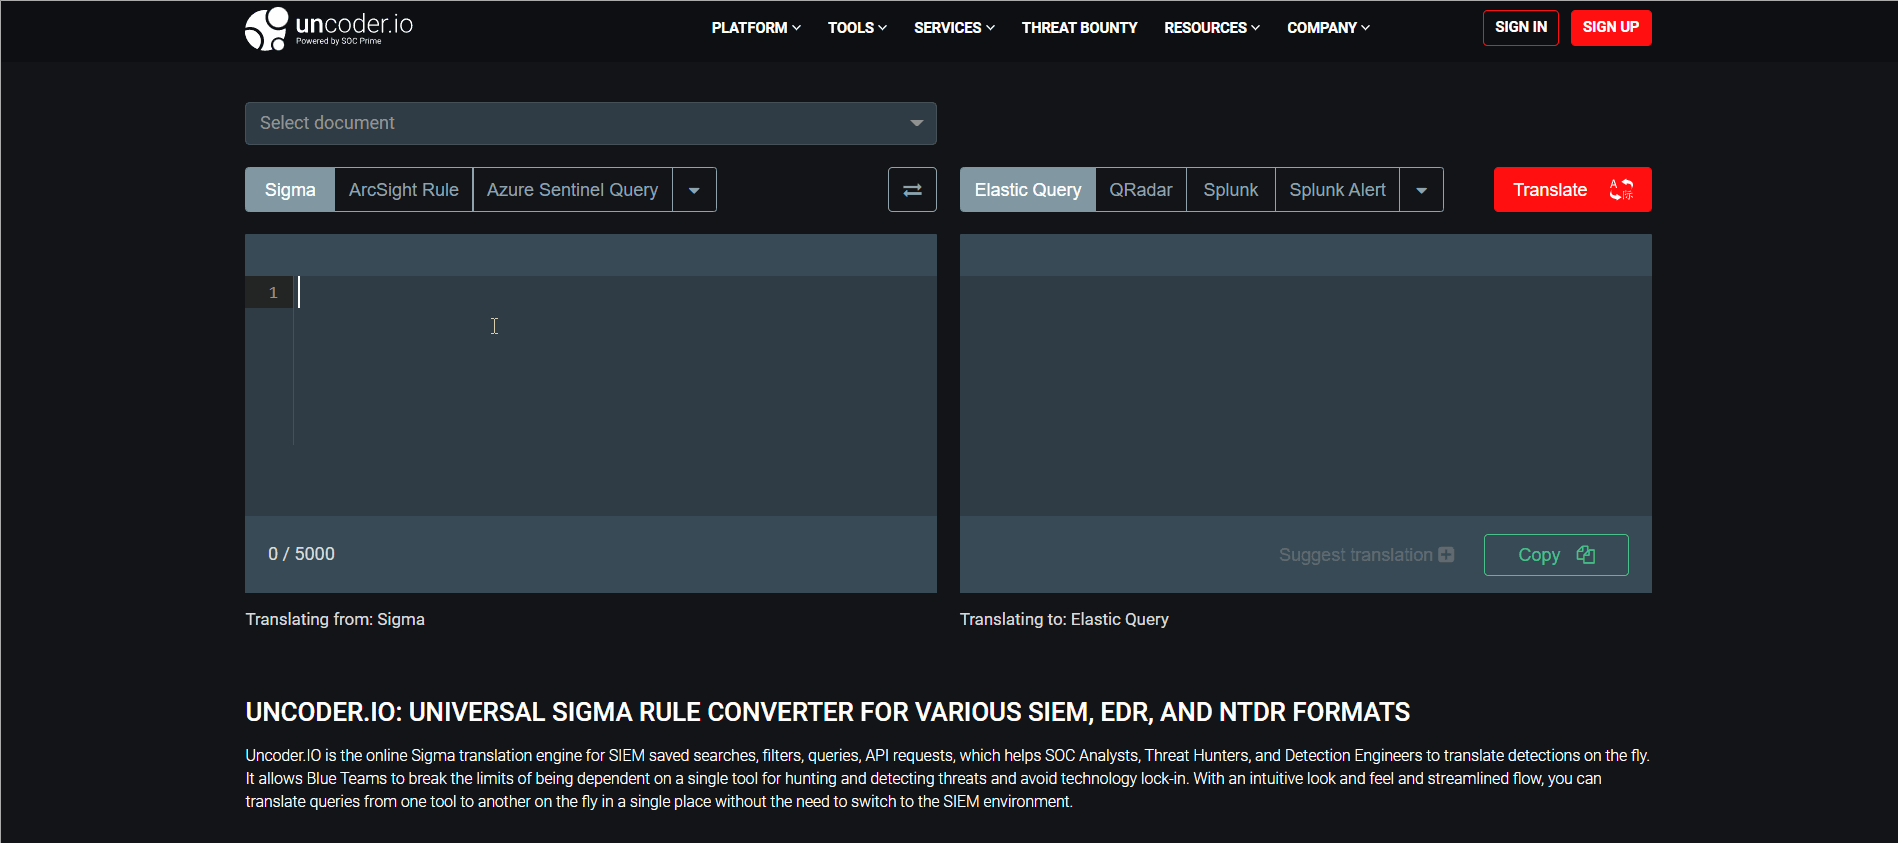Open the SERVICES menu

[954, 28]
